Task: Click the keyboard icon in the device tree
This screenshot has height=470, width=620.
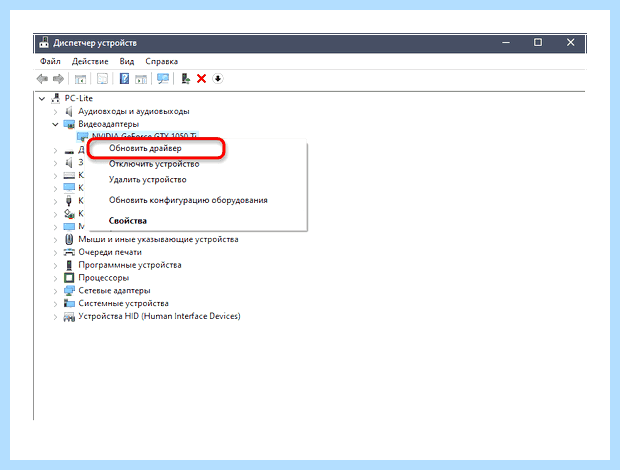Action: (x=69, y=175)
